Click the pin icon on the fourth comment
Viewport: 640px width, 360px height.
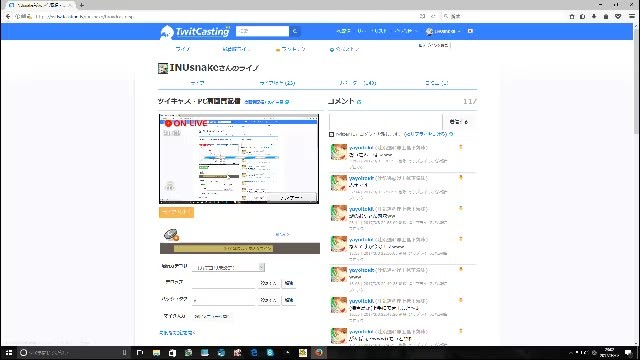coord(461,239)
